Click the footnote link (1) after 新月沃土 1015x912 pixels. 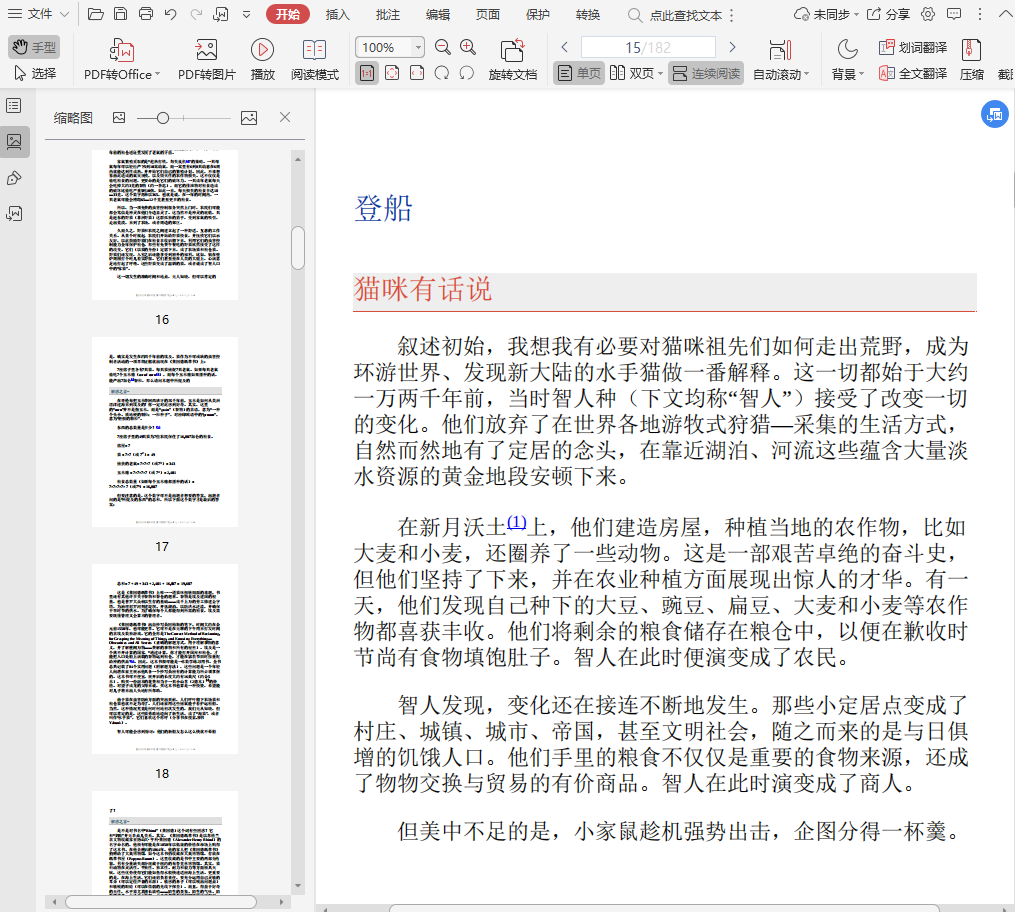pos(517,522)
